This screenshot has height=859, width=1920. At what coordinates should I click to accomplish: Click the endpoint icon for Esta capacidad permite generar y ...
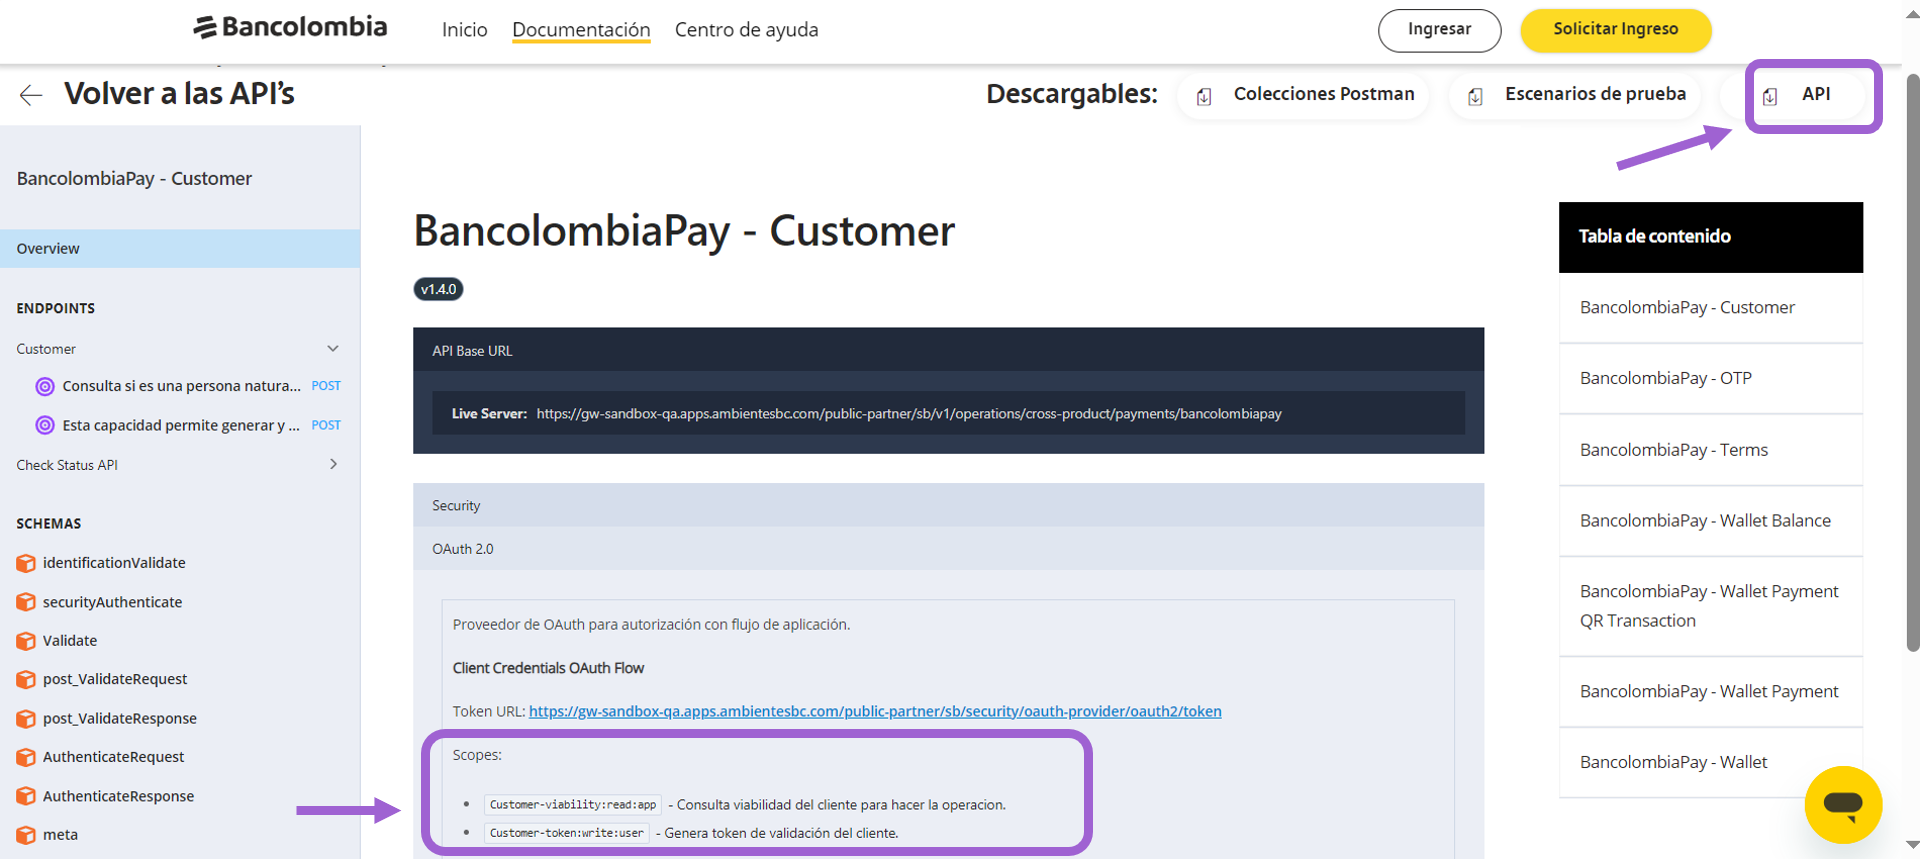(x=45, y=425)
